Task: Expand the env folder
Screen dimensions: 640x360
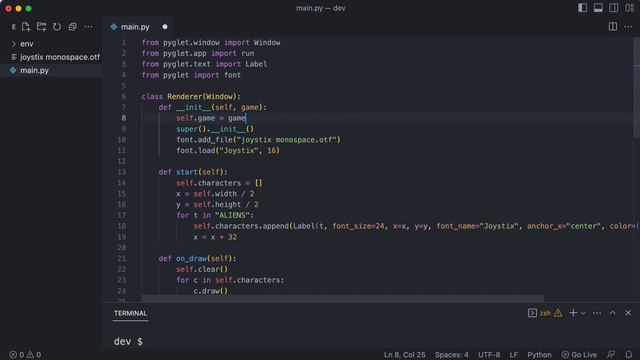Action: 27,44
